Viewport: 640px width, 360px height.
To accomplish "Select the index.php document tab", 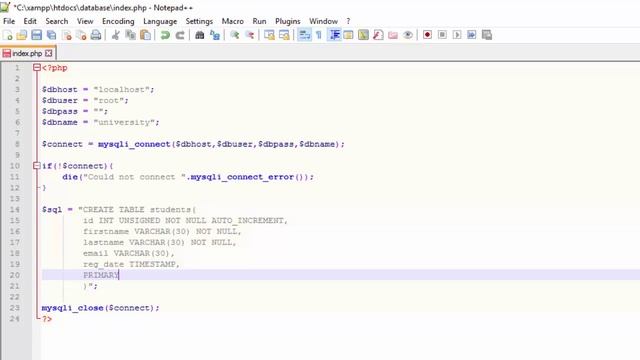I will [27, 53].
